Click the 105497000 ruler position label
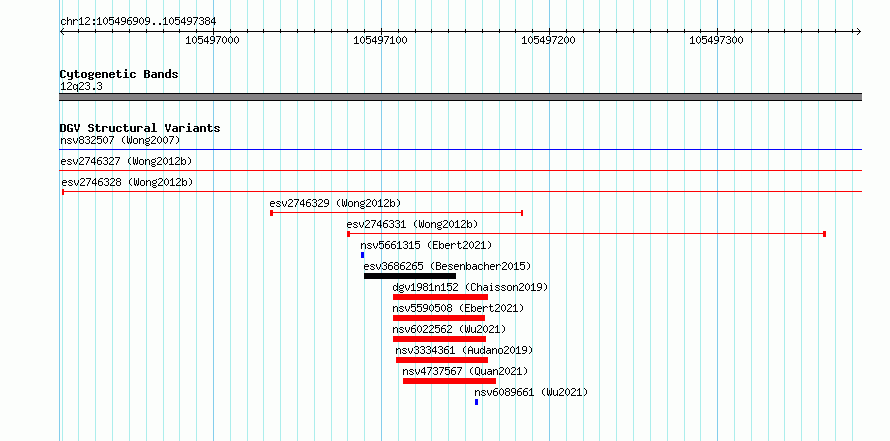 pos(212,40)
